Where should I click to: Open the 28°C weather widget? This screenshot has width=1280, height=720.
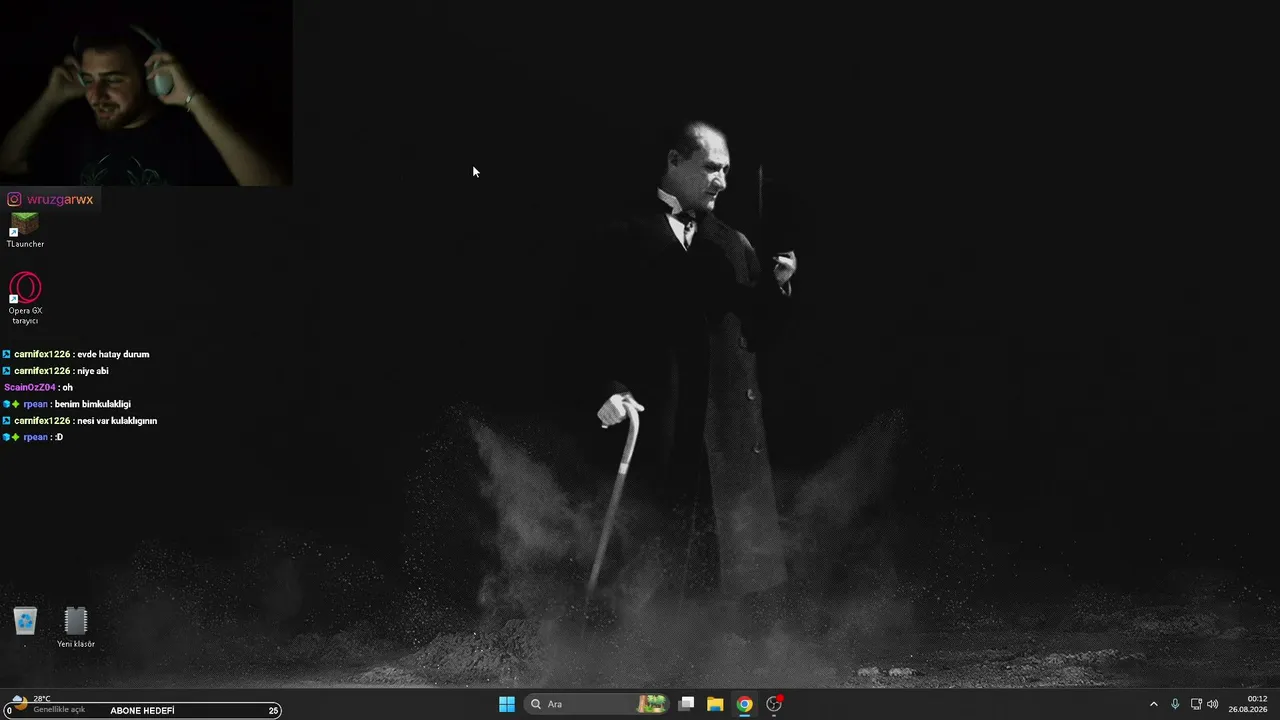click(x=48, y=704)
